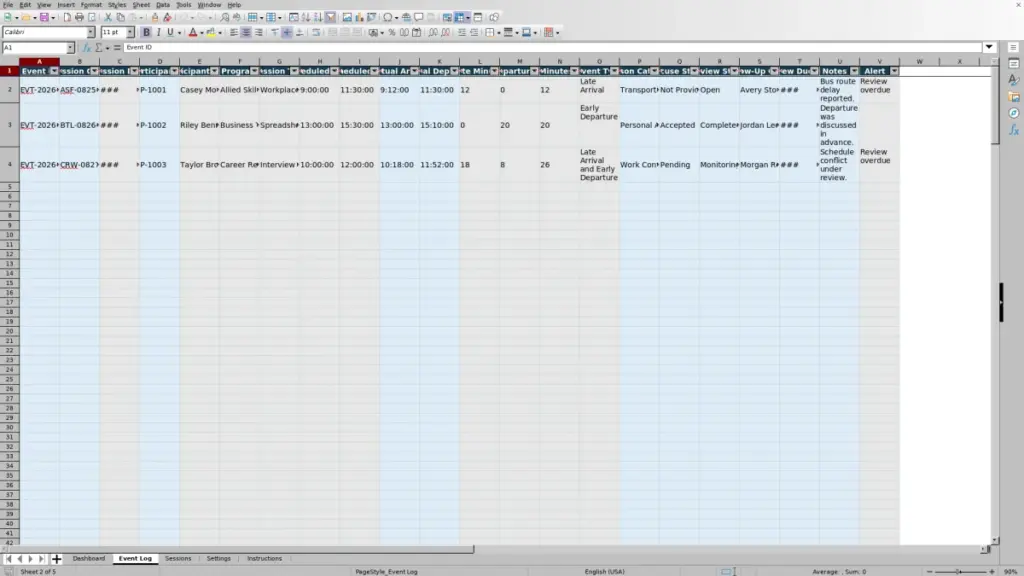Click the zoom out minus button
The width and height of the screenshot is (1024, 576).
(x=929, y=571)
